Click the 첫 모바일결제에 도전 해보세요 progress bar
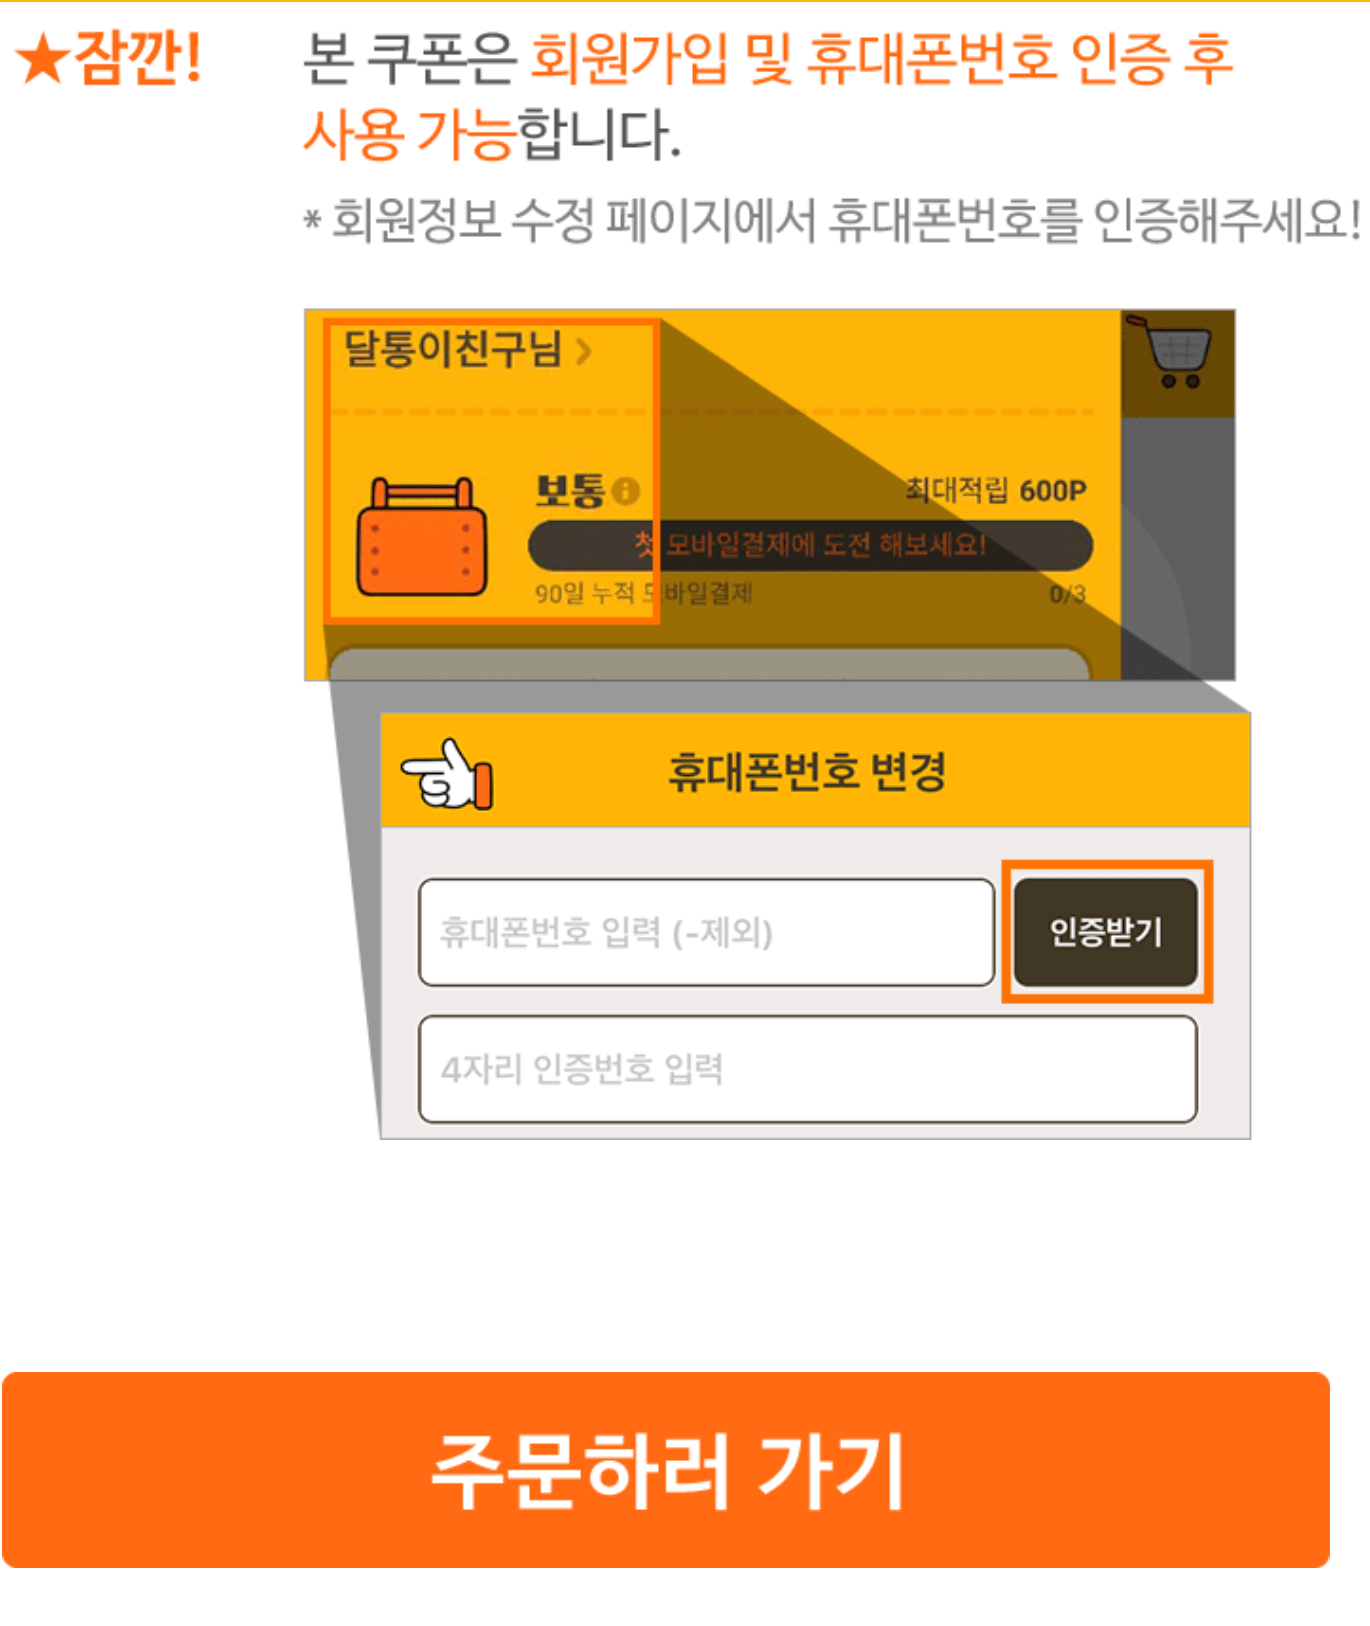The image size is (1370, 1626). coord(810,545)
